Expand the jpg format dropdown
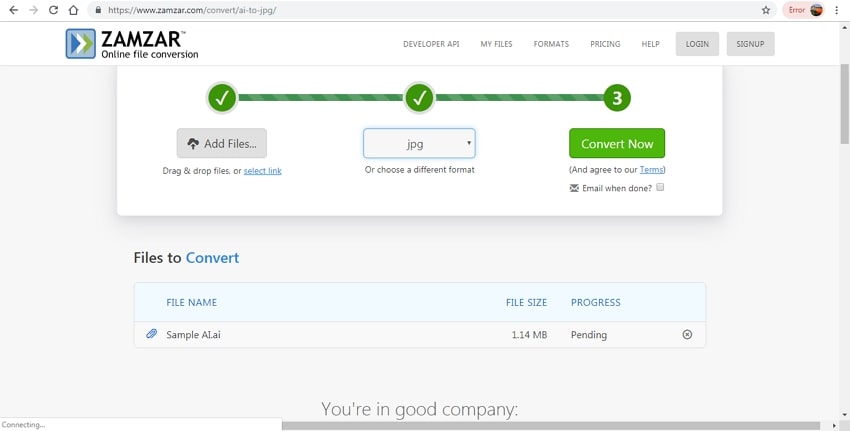 [x=419, y=144]
